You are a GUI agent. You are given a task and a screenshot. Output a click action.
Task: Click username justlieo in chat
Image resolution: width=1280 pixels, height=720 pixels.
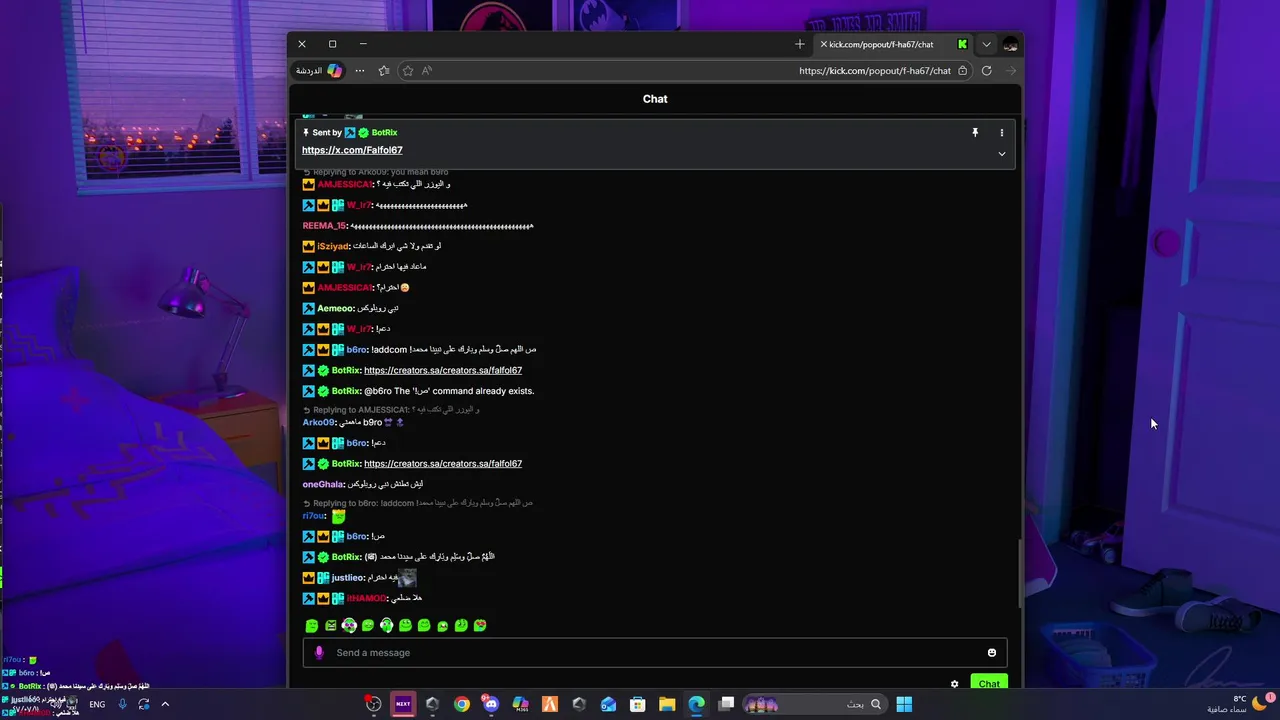point(348,577)
